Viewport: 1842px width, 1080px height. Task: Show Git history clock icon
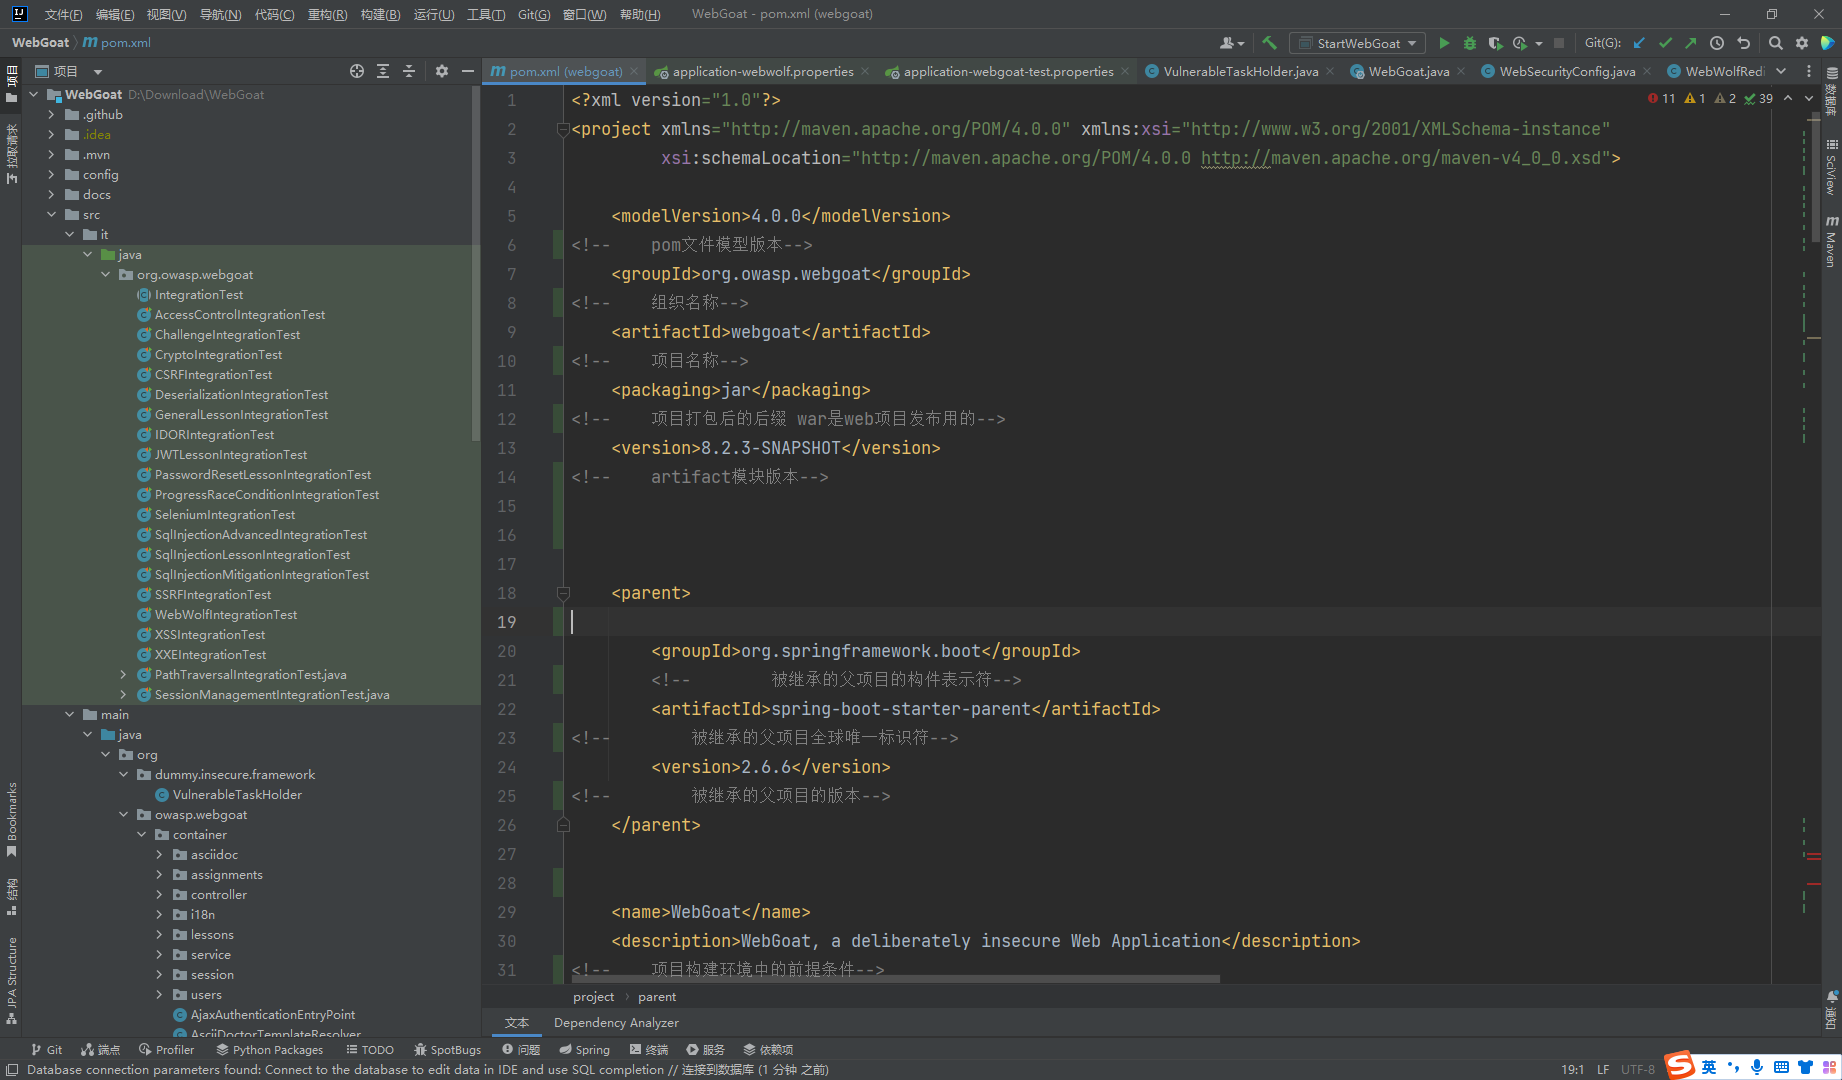tap(1717, 43)
